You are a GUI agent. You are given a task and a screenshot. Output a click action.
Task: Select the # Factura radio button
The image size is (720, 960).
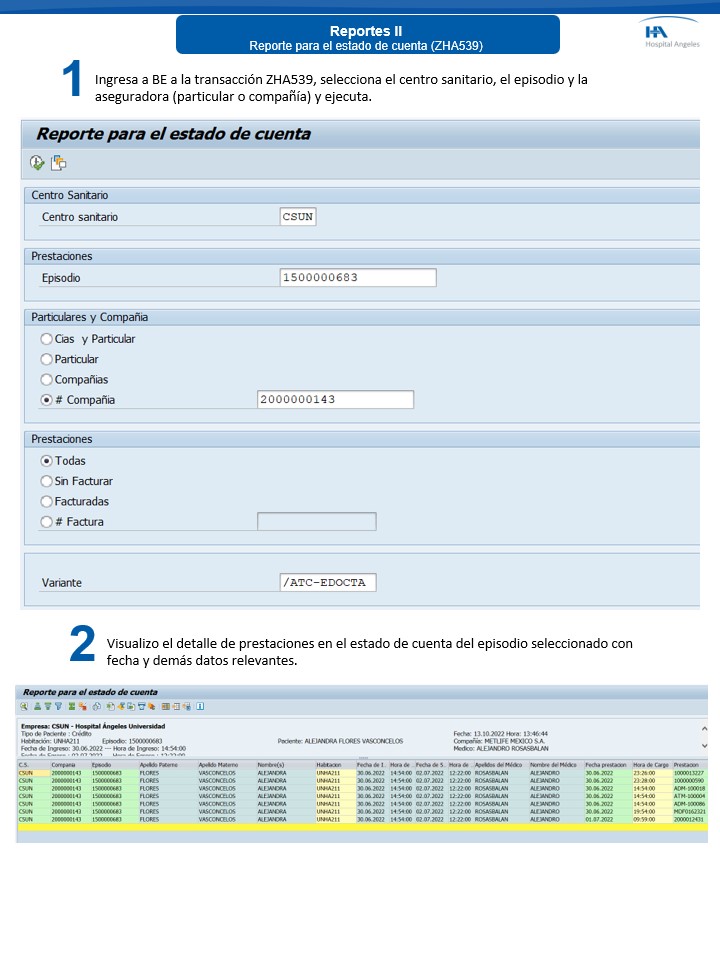point(46,522)
